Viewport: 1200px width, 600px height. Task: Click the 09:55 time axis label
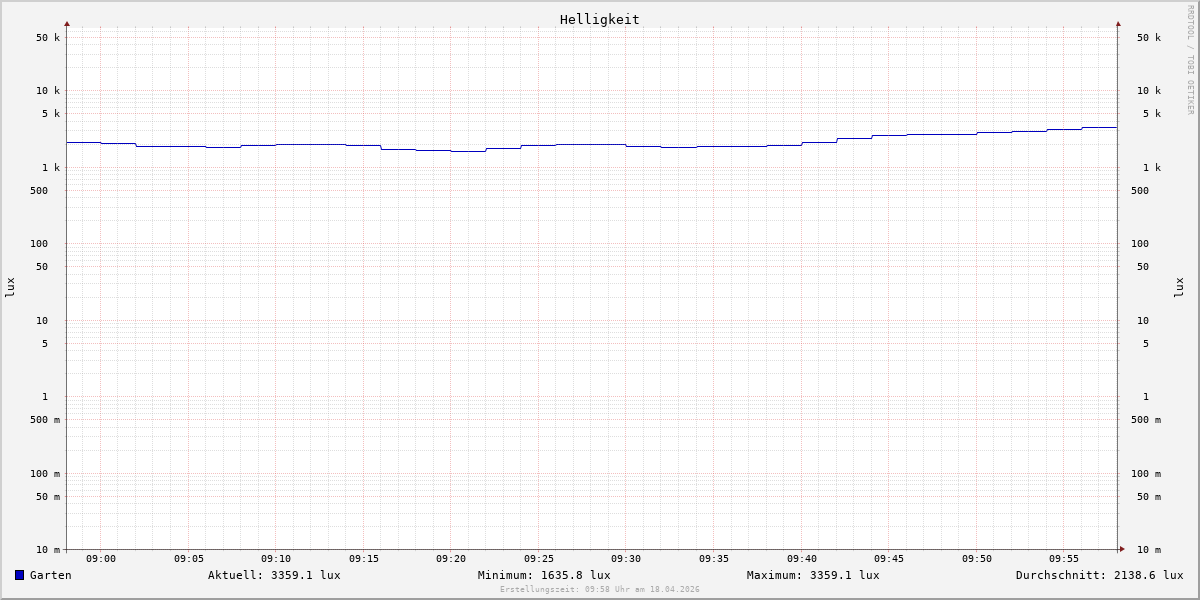pos(1064,559)
